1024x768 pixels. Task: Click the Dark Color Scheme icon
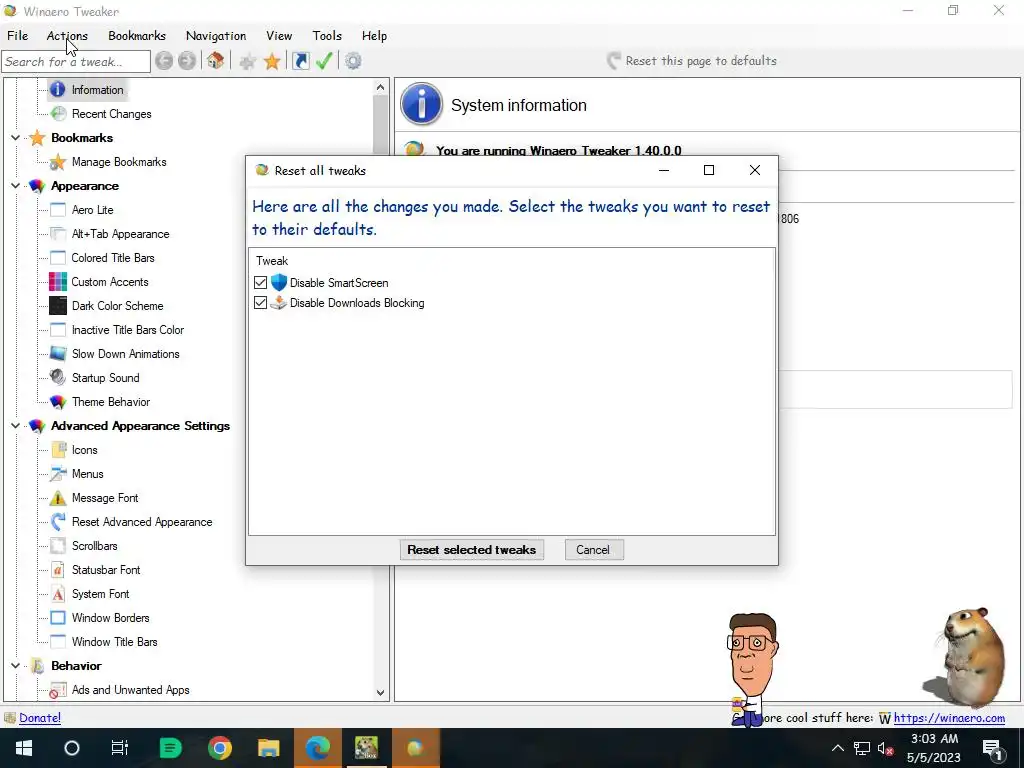[57, 306]
